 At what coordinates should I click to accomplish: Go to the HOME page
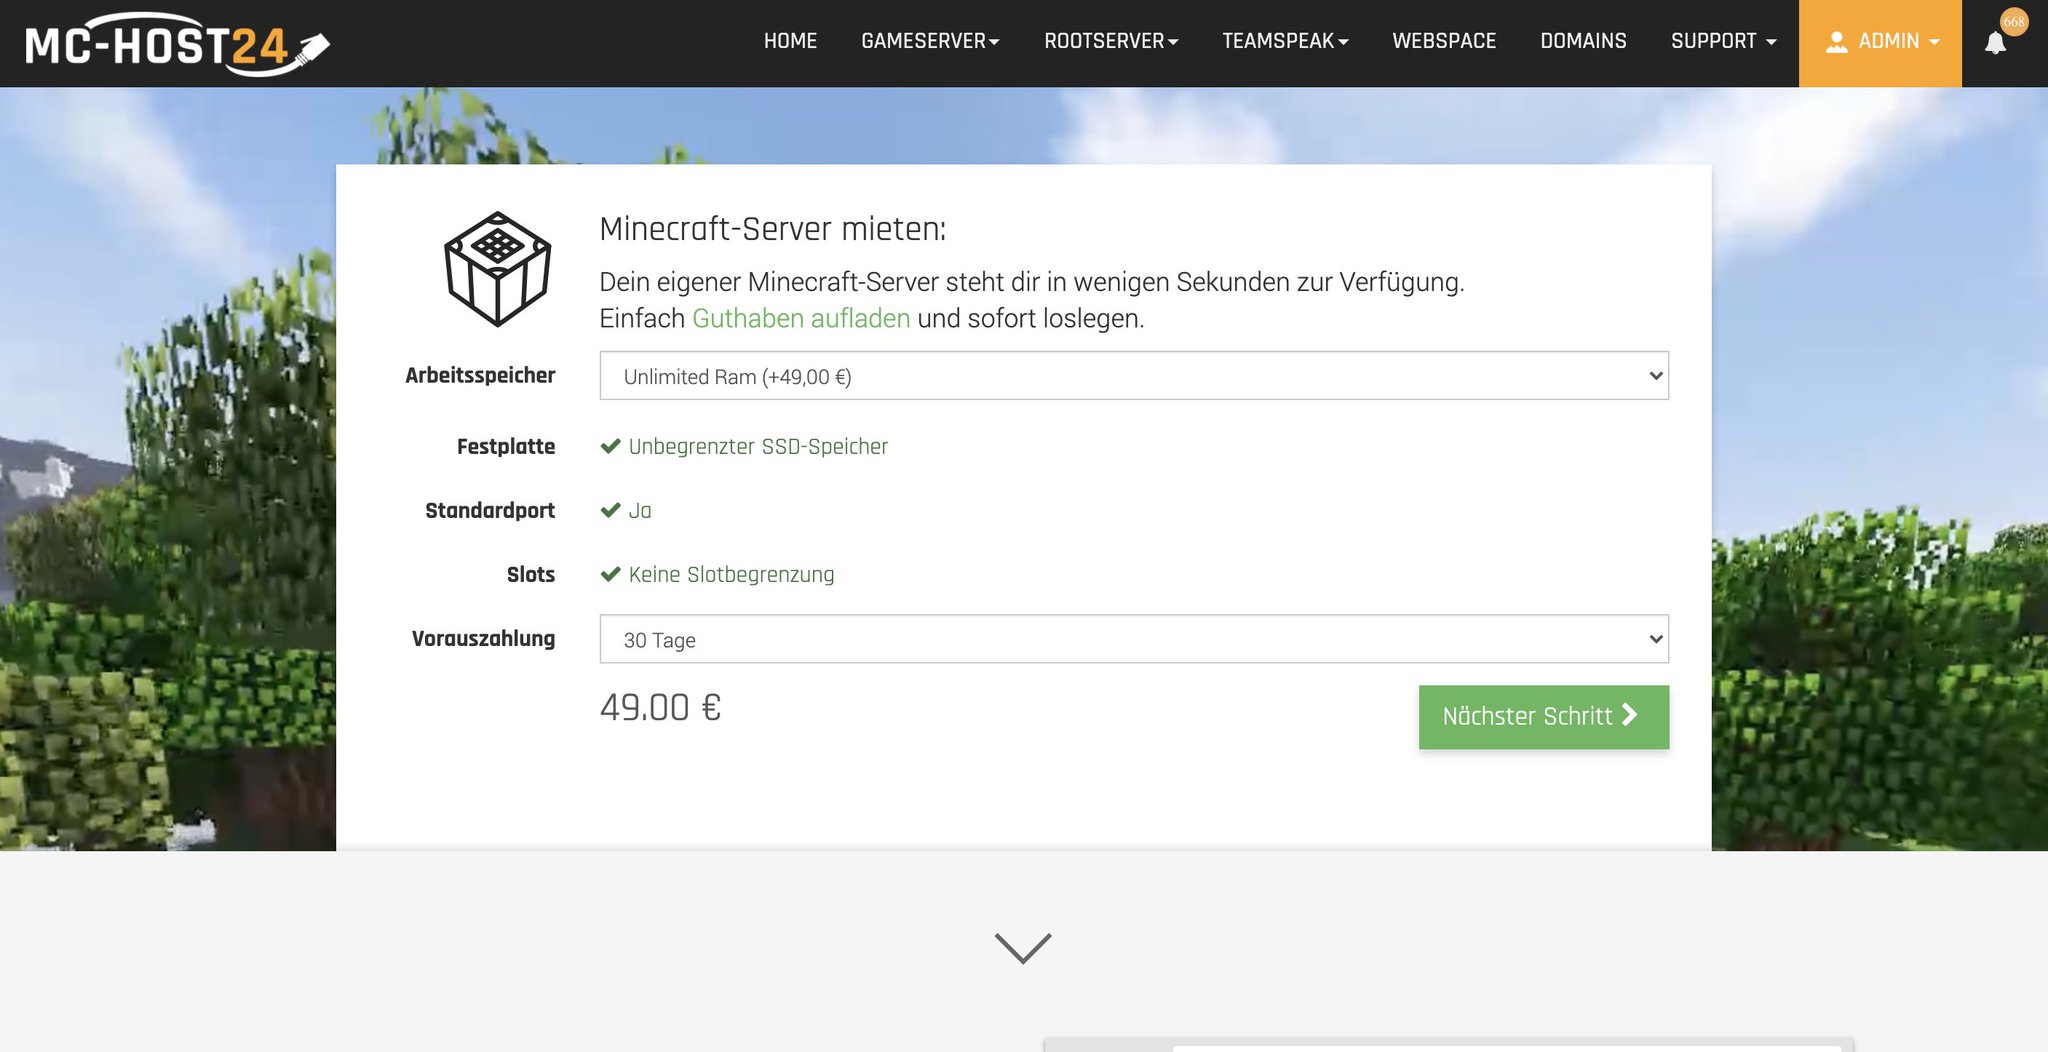tap(790, 41)
